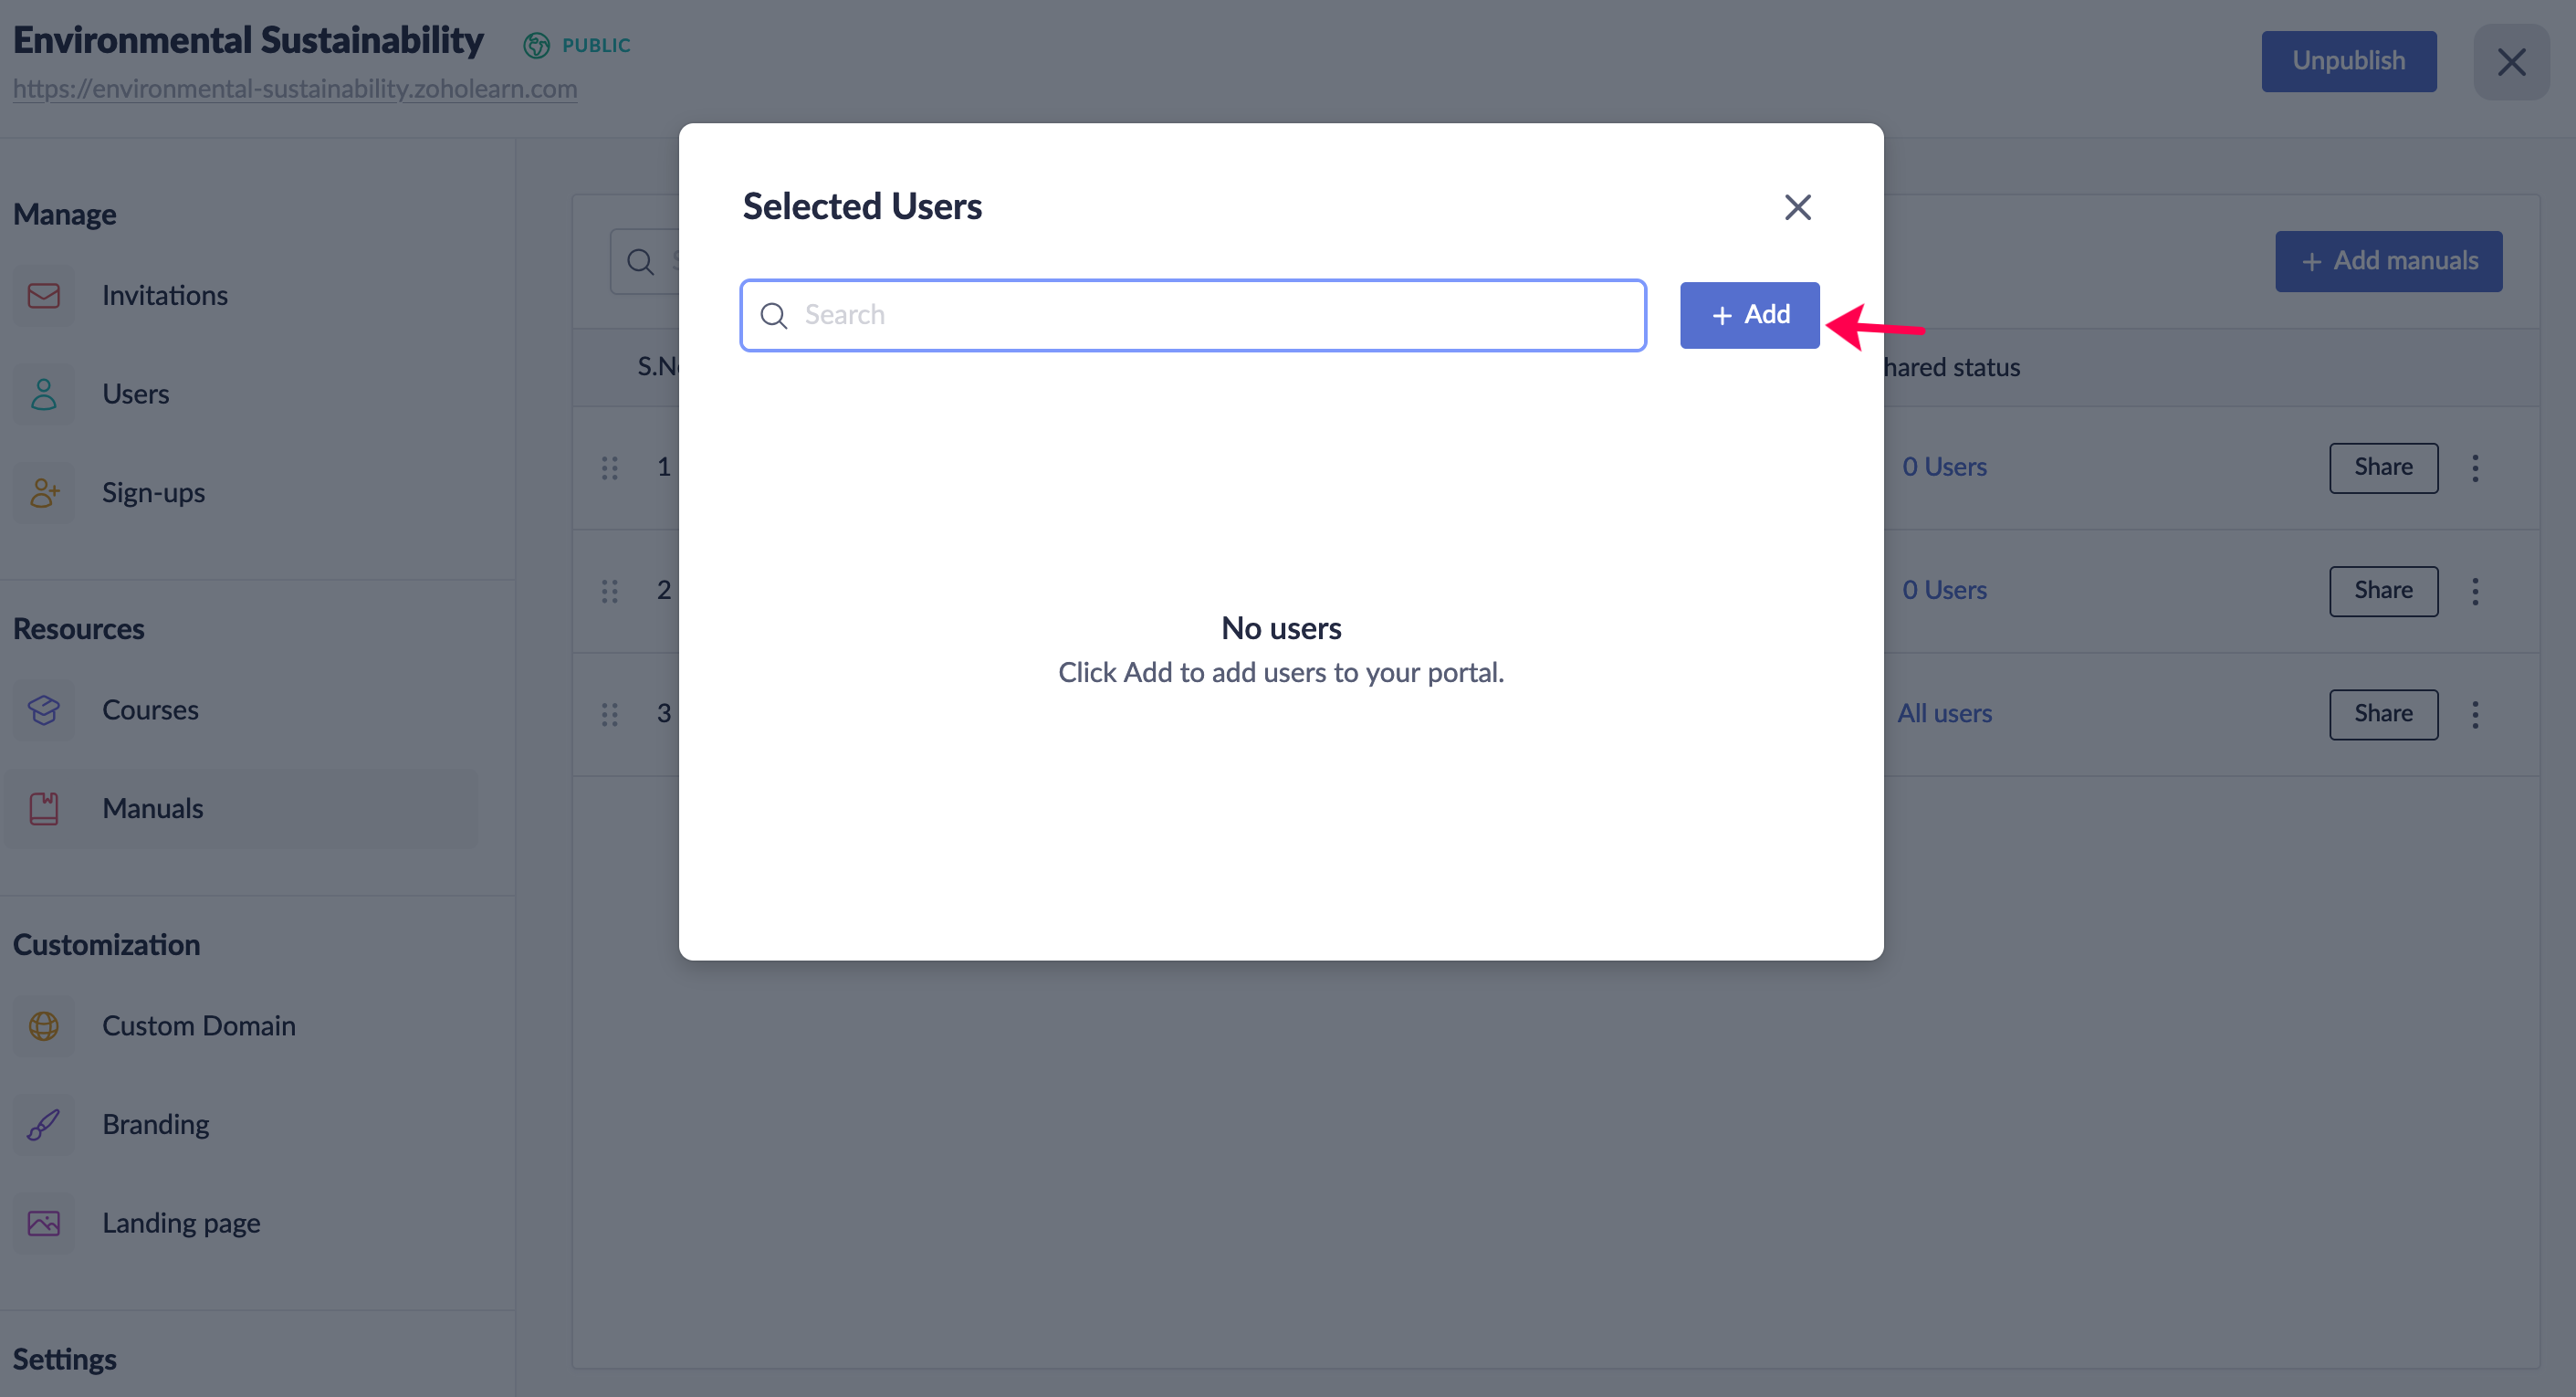Click the Manuals book icon

(x=44, y=809)
